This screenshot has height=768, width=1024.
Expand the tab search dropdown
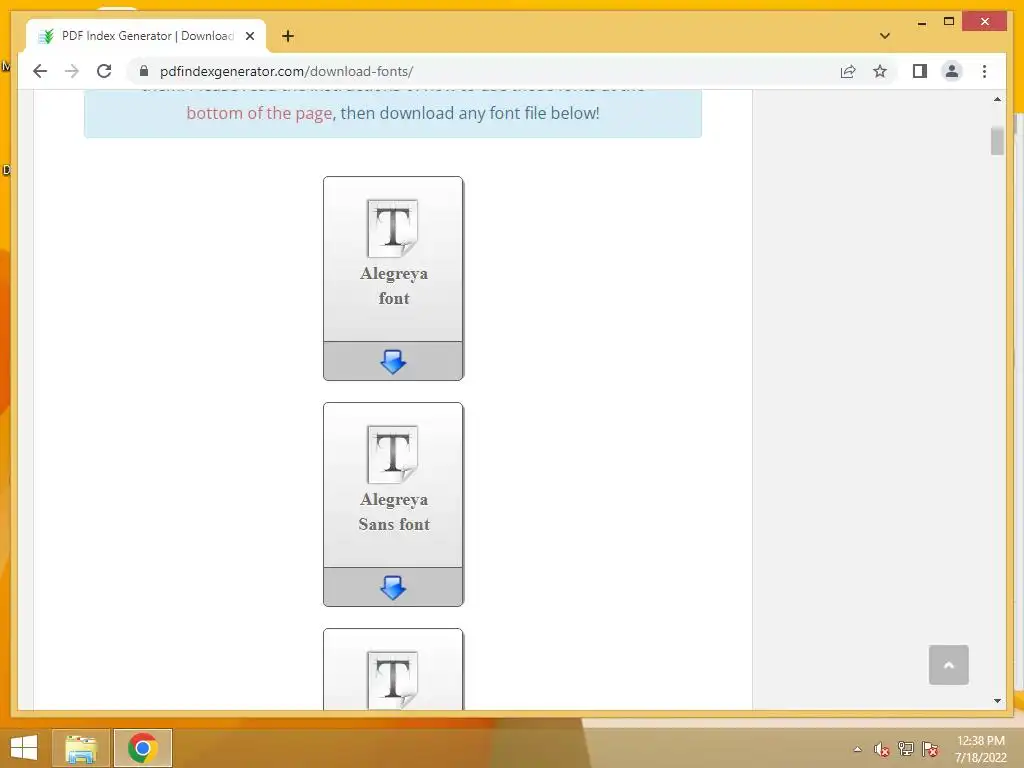(x=885, y=36)
